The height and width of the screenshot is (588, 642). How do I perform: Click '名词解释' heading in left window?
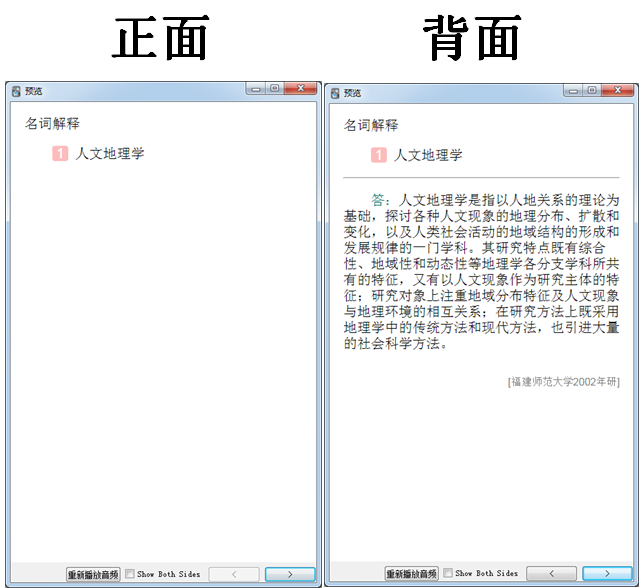(52, 123)
